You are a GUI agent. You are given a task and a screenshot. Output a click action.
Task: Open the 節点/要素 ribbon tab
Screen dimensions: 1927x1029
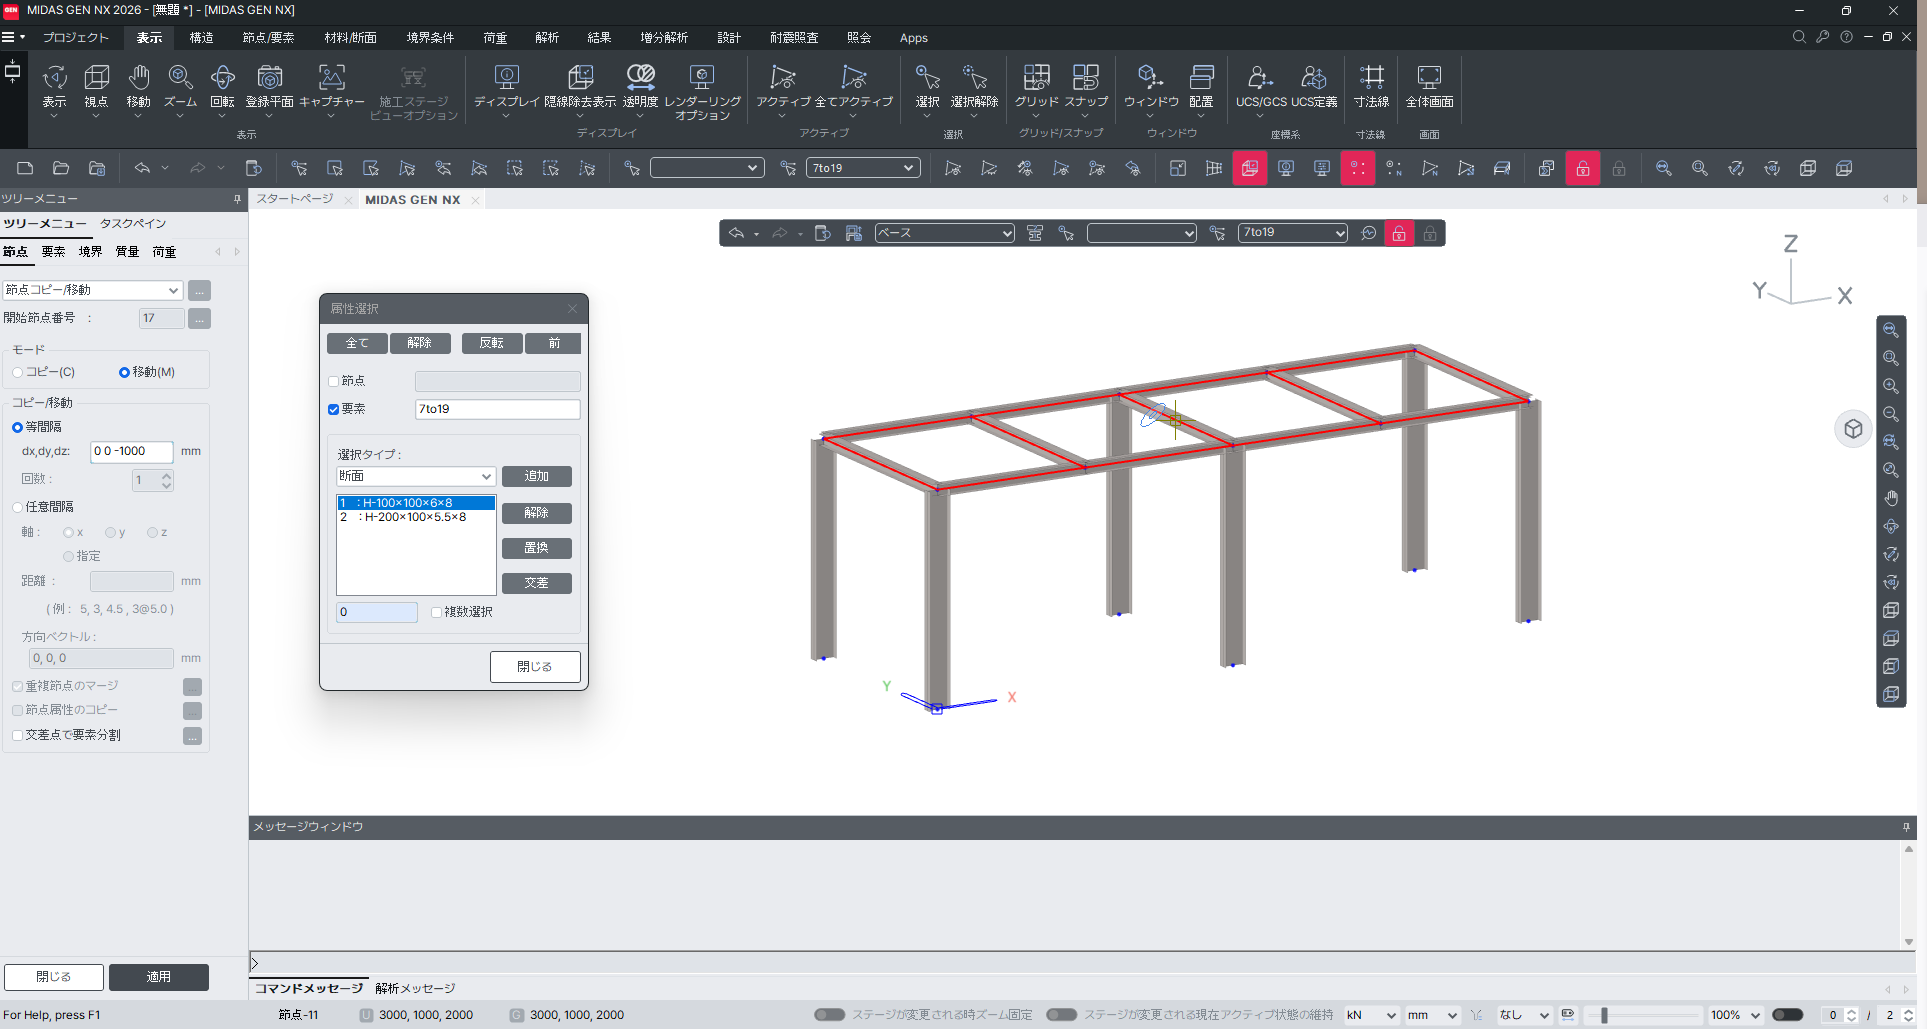tap(268, 38)
